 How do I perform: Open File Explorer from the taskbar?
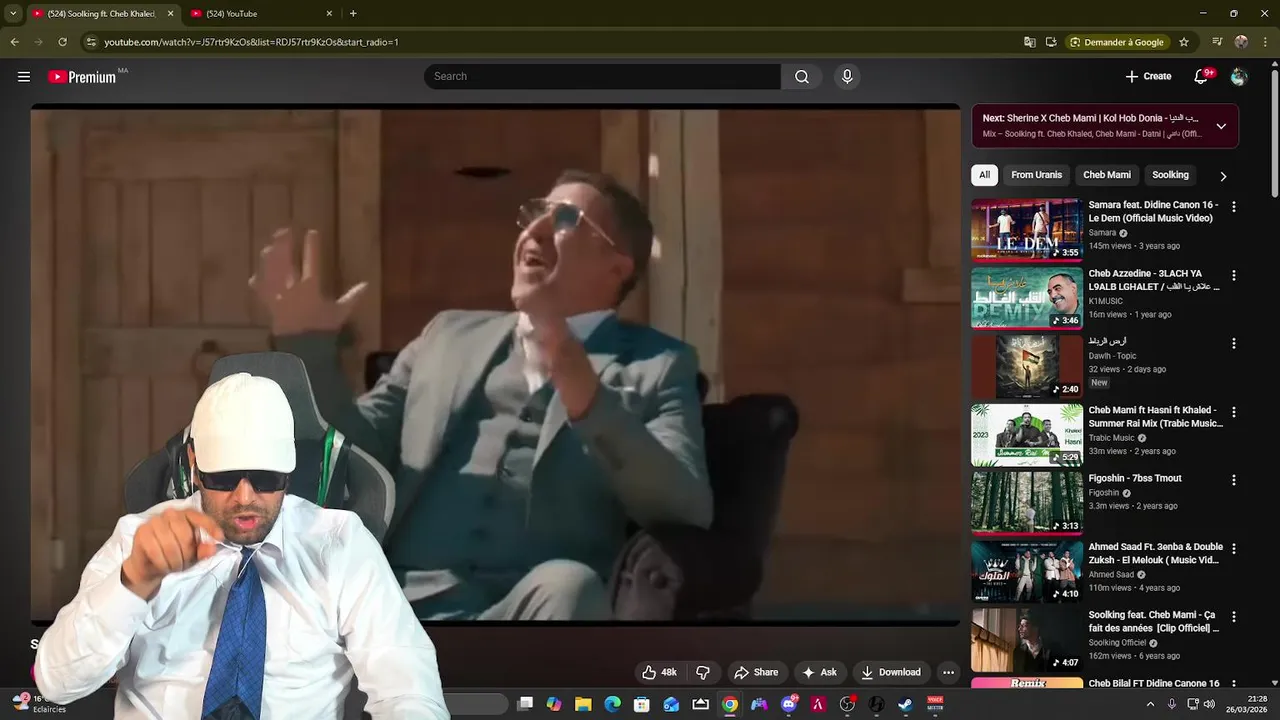tap(583, 704)
